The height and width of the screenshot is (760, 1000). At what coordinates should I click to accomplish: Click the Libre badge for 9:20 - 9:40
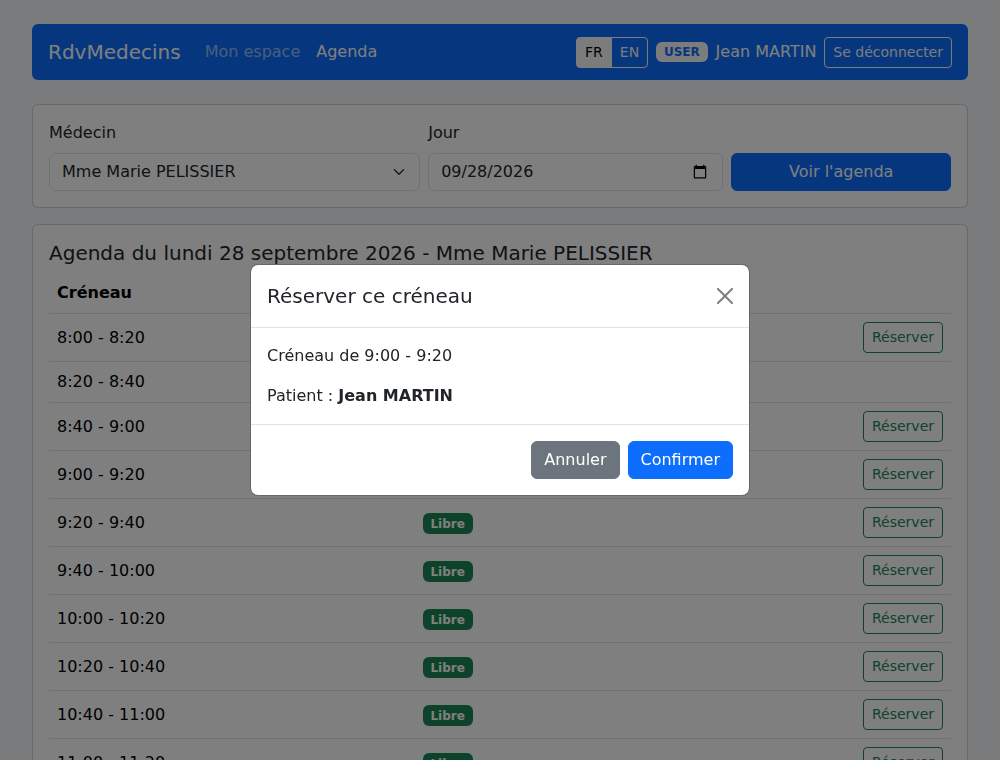pyautogui.click(x=448, y=523)
